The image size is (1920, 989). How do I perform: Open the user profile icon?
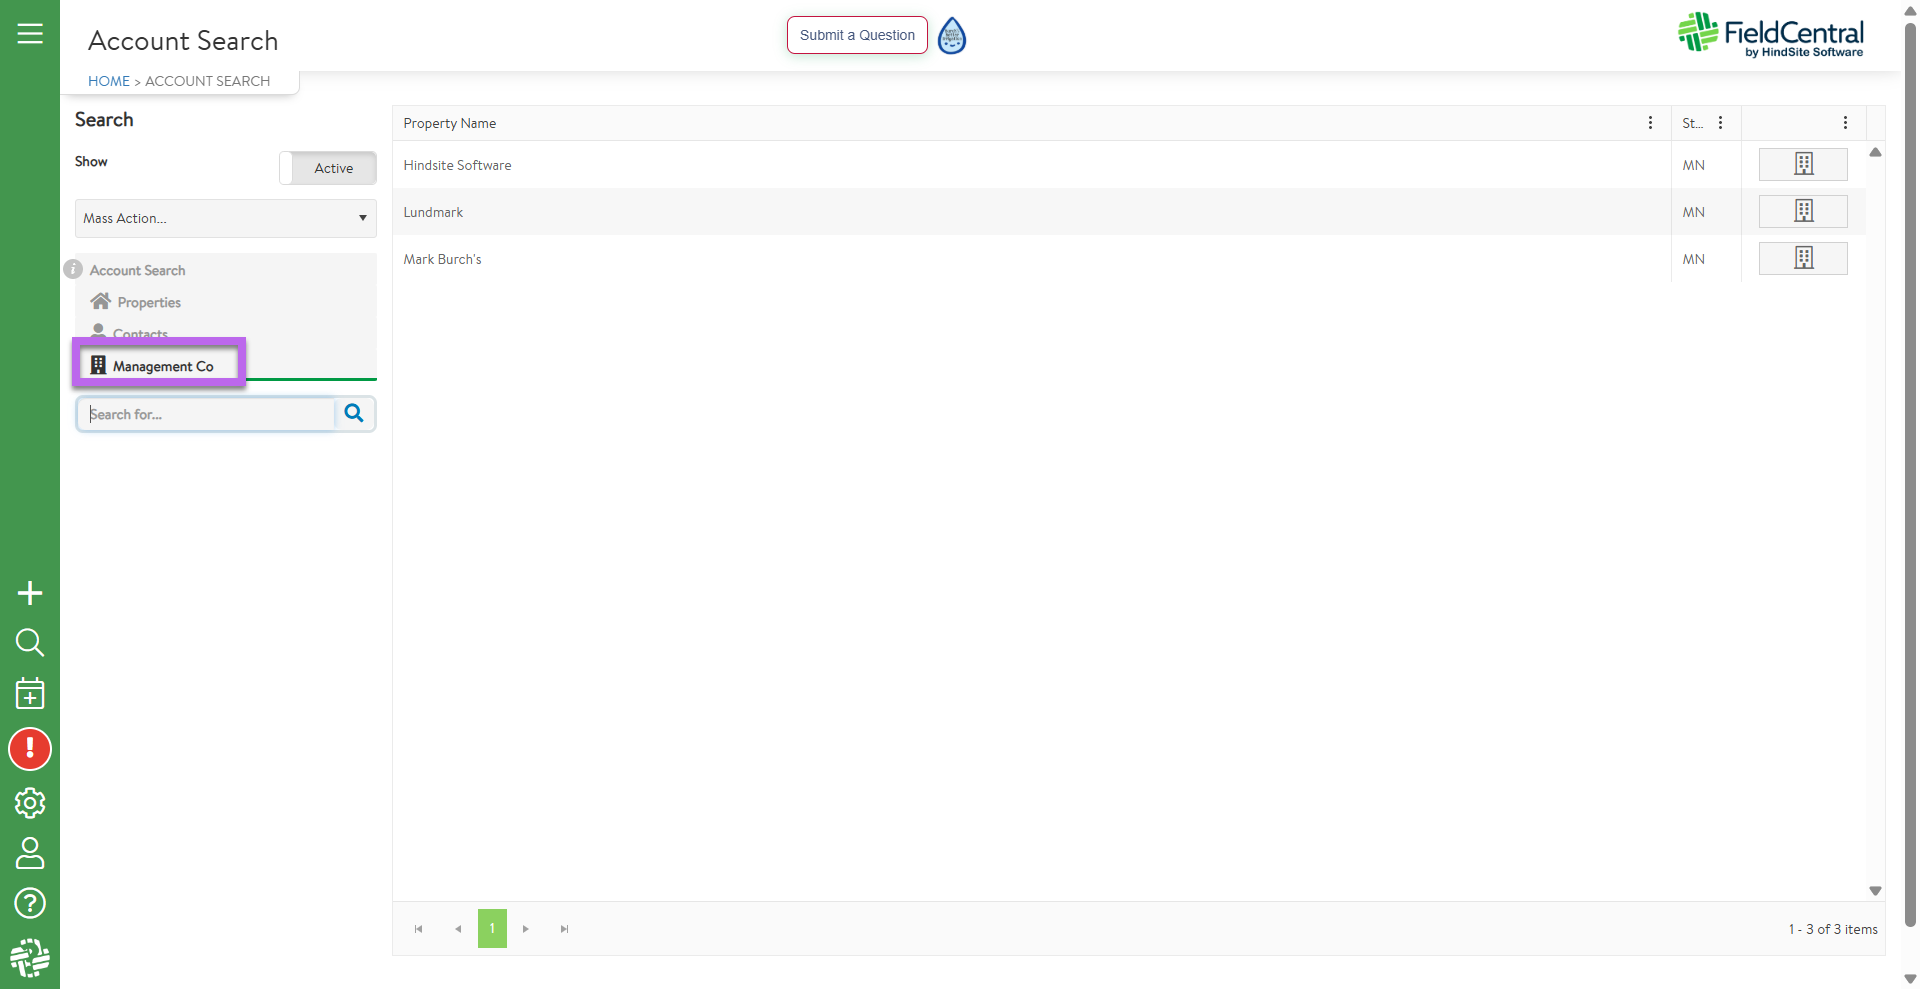[x=30, y=853]
